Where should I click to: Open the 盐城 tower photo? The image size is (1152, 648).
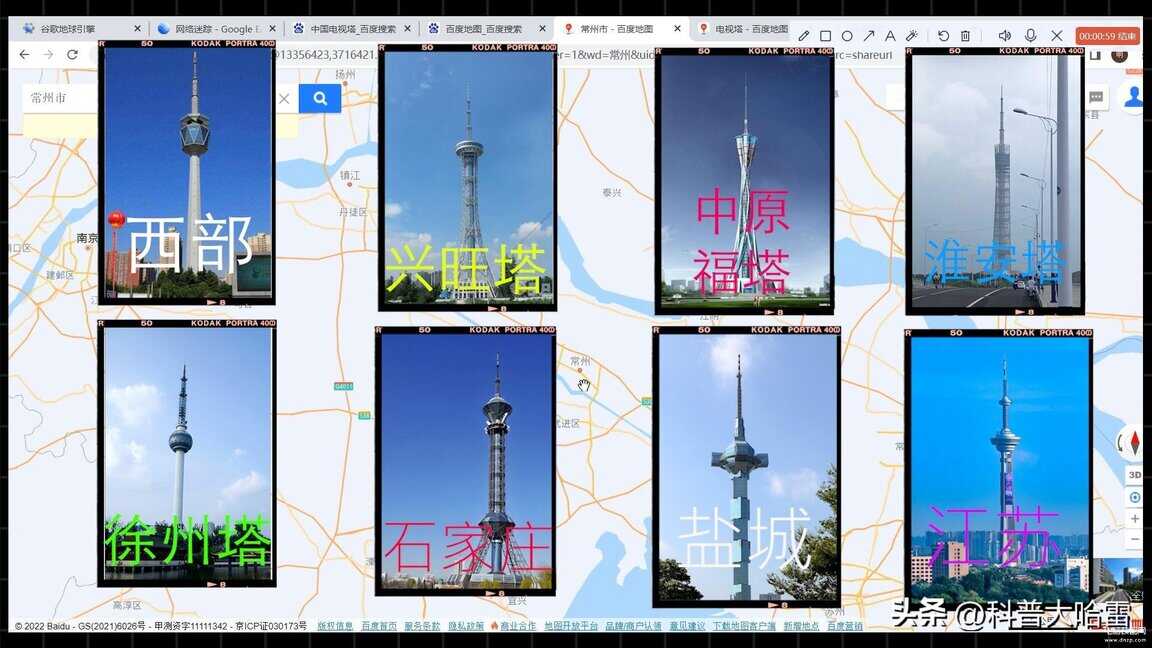pos(746,467)
